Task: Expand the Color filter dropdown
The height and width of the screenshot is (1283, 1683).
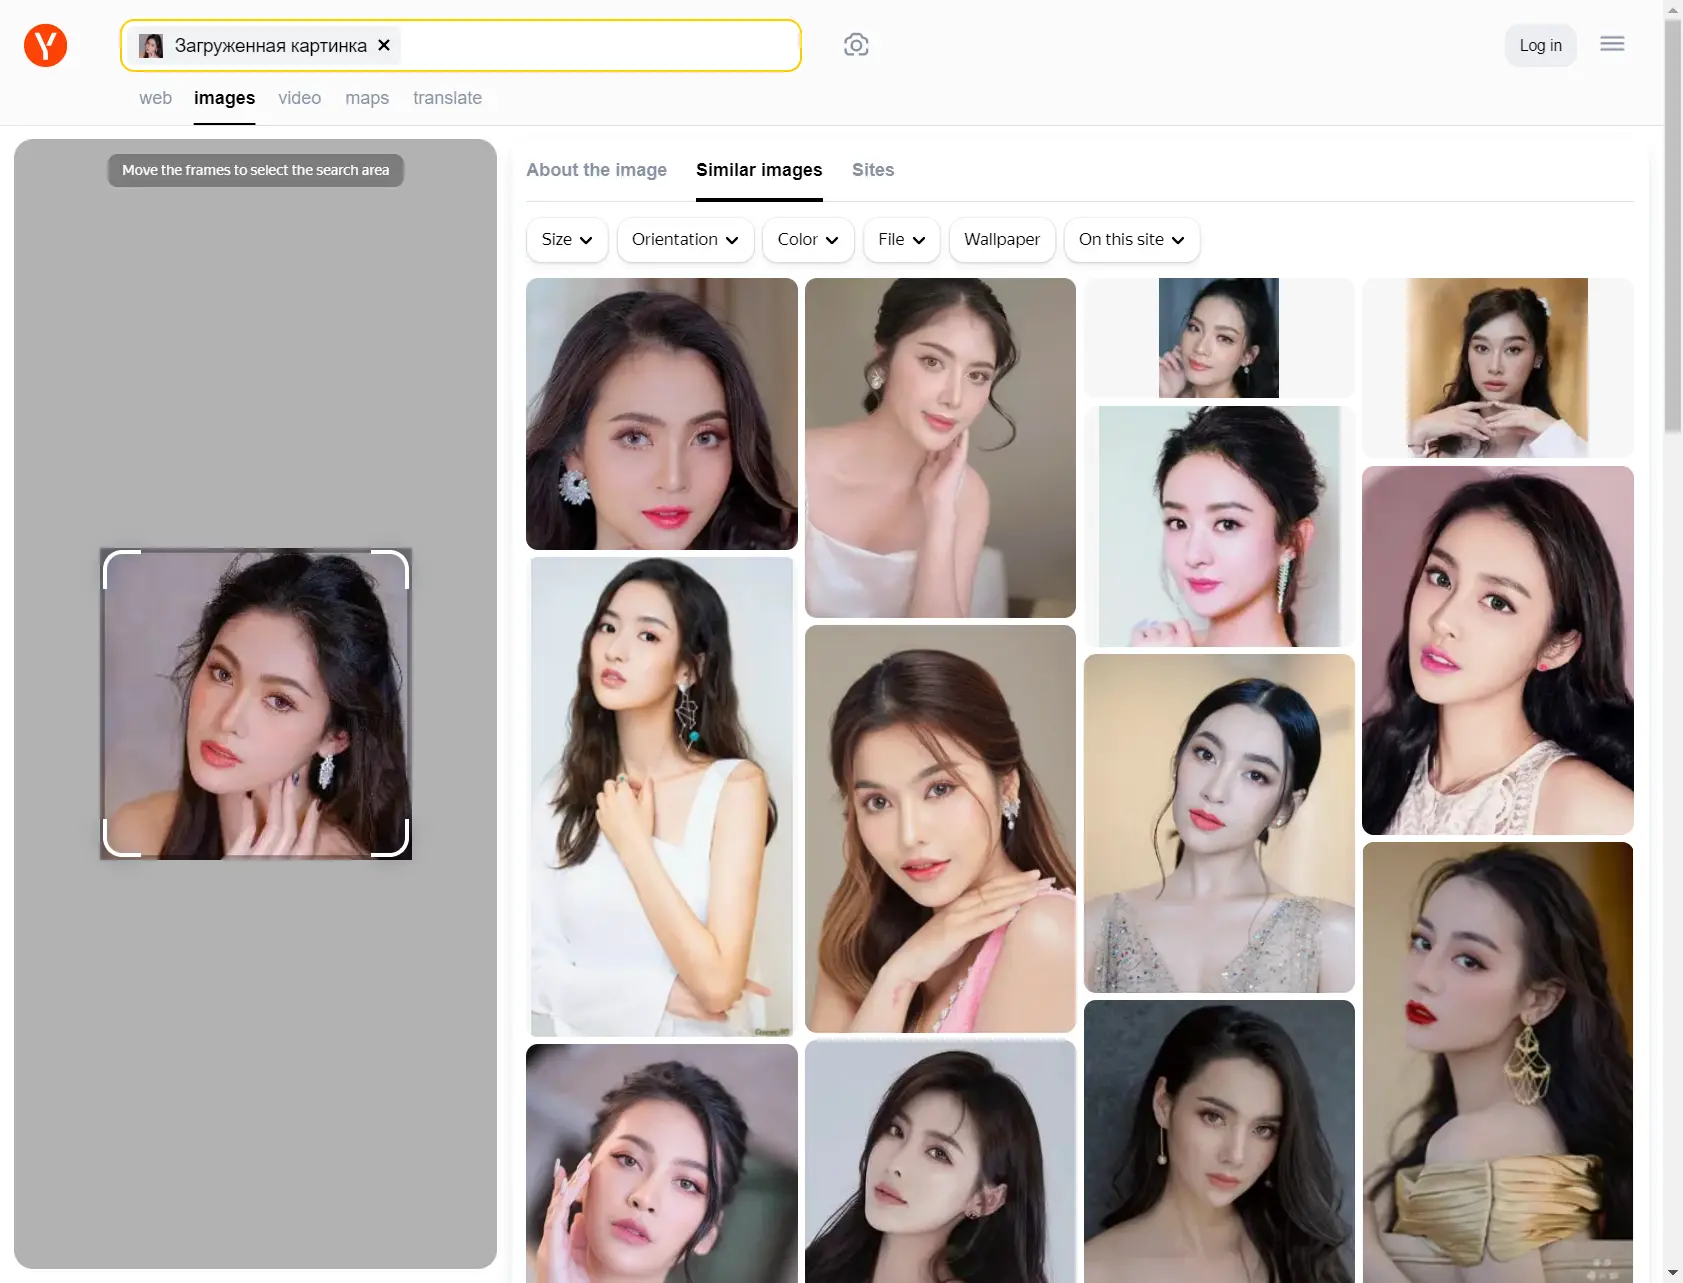Action: (x=807, y=240)
